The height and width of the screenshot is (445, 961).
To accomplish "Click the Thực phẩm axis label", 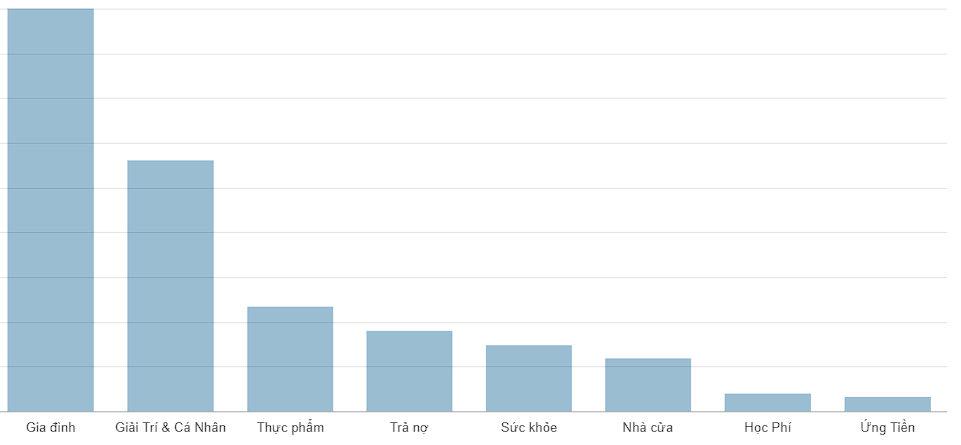I will click(290, 427).
